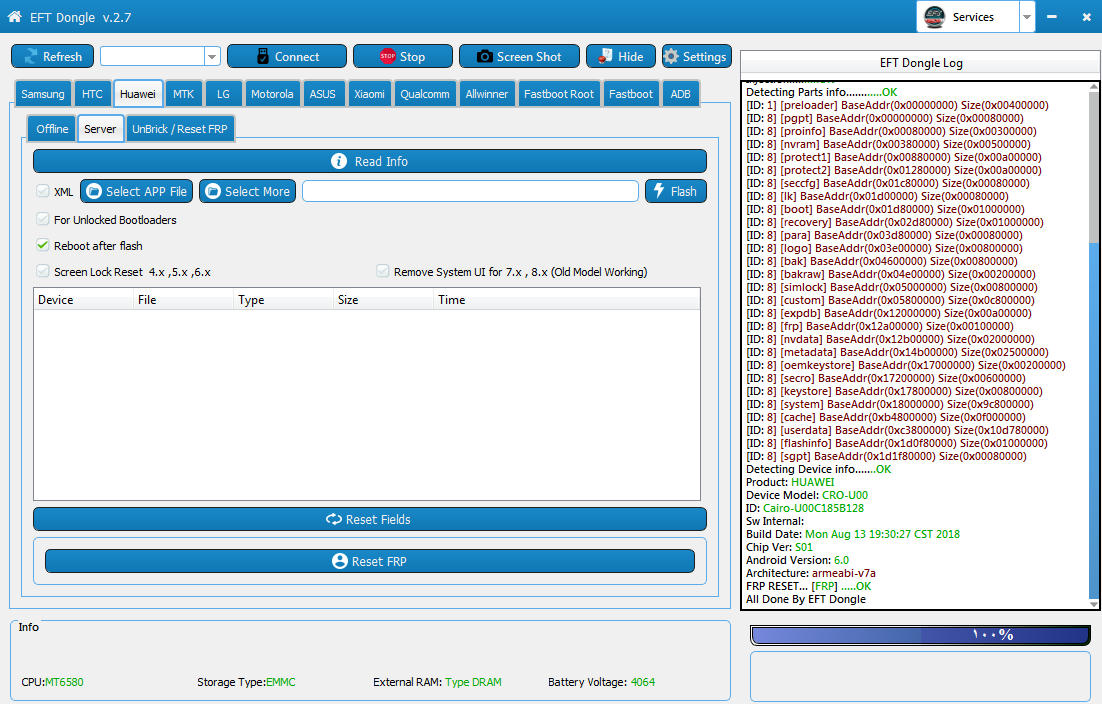Screen dimensions: 1102x704
Task: Open the Fastboot tab
Action: (x=631, y=94)
